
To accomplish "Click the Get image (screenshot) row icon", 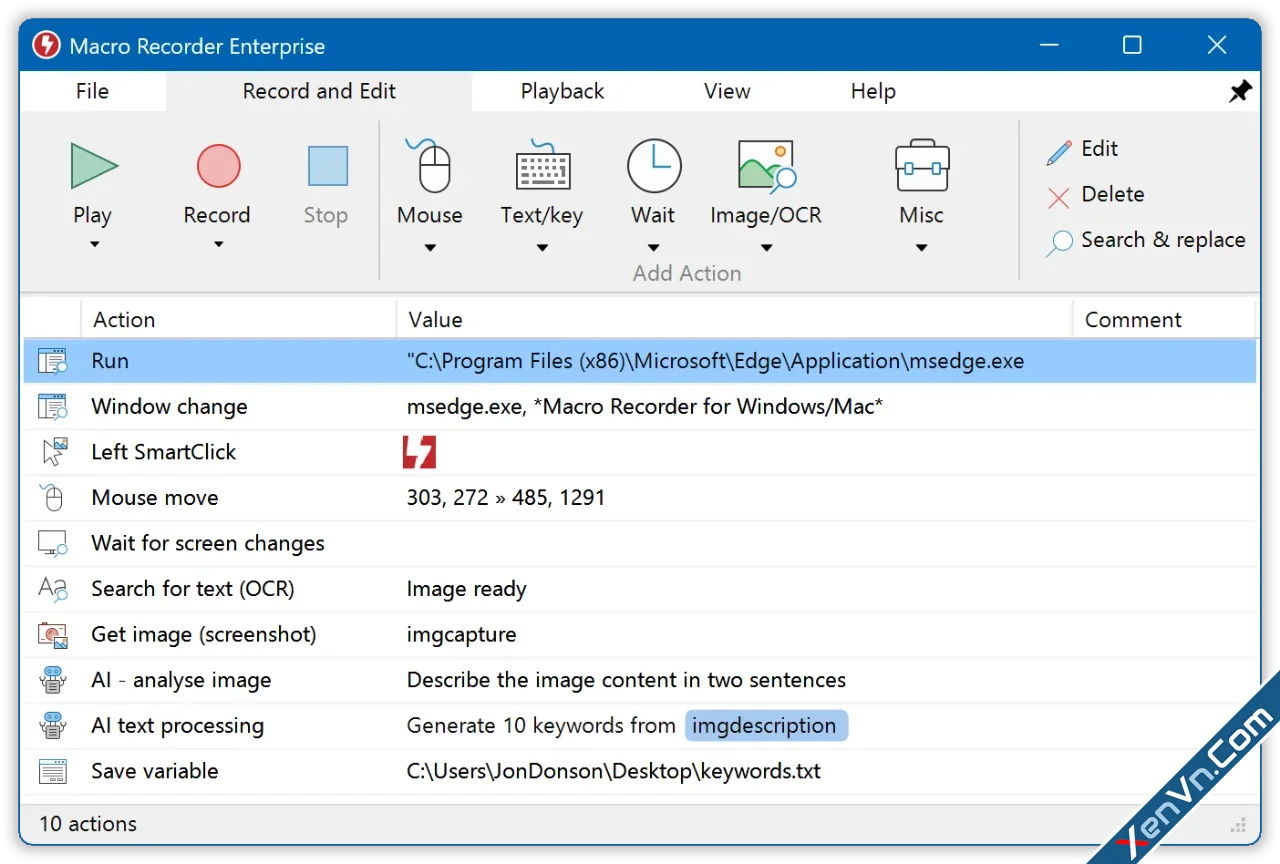I will tap(52, 635).
